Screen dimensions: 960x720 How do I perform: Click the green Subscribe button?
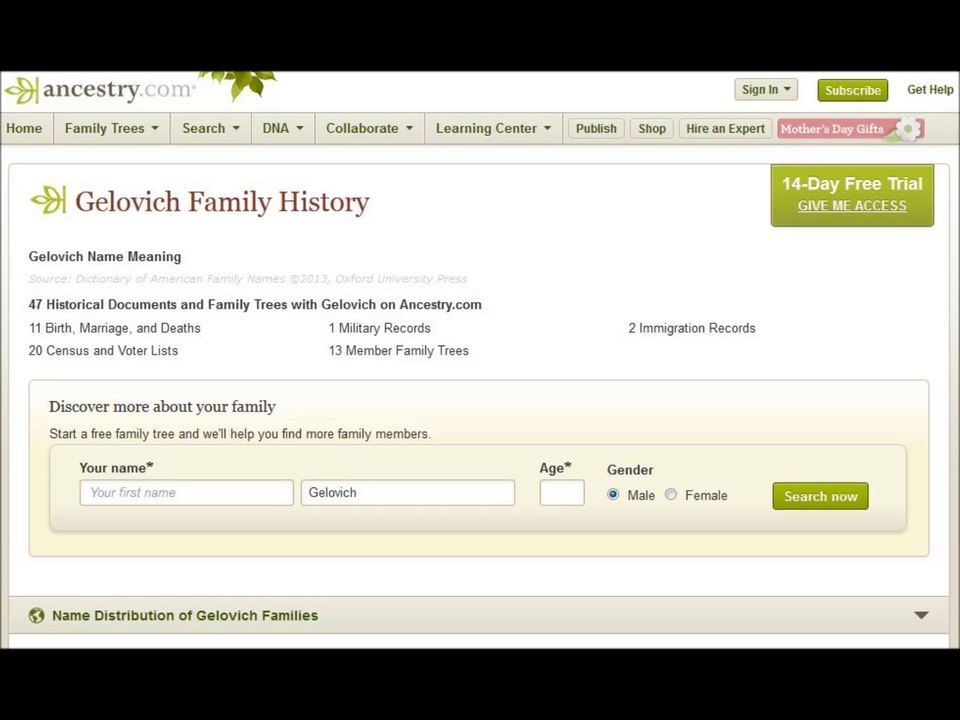click(x=852, y=91)
